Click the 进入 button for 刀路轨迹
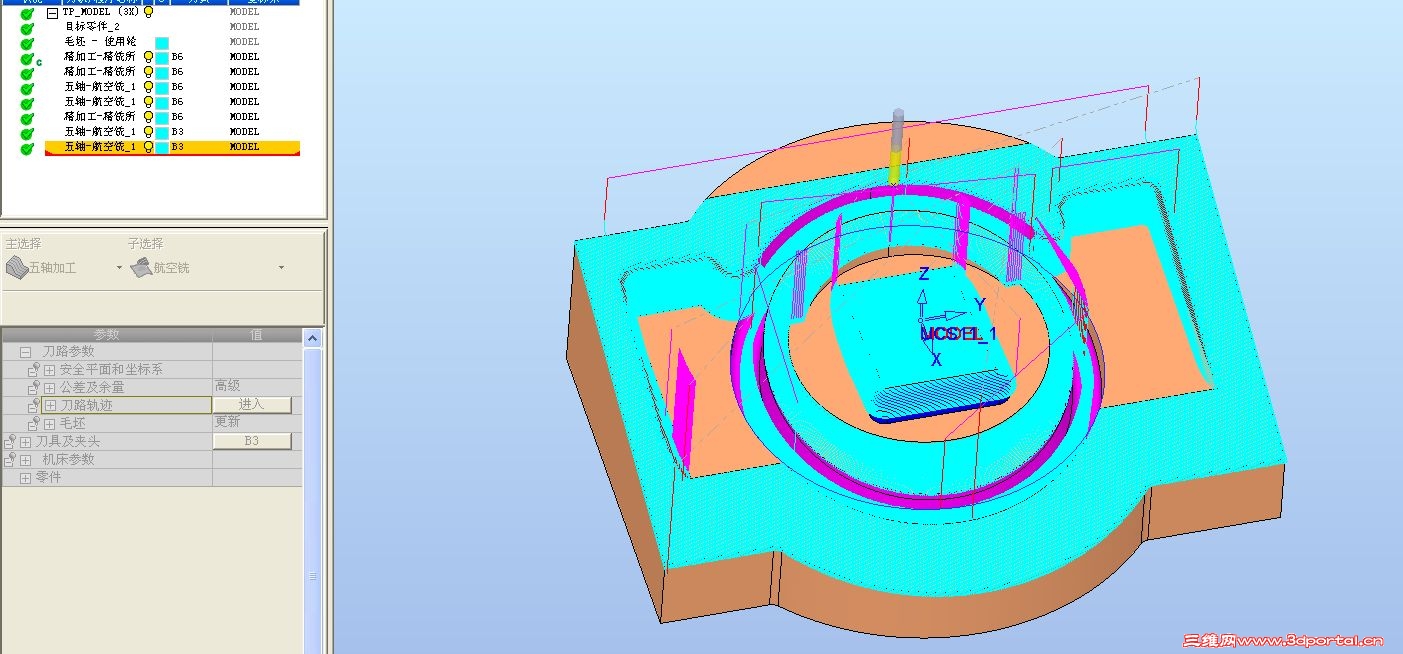Image resolution: width=1403 pixels, height=654 pixels. (252, 405)
